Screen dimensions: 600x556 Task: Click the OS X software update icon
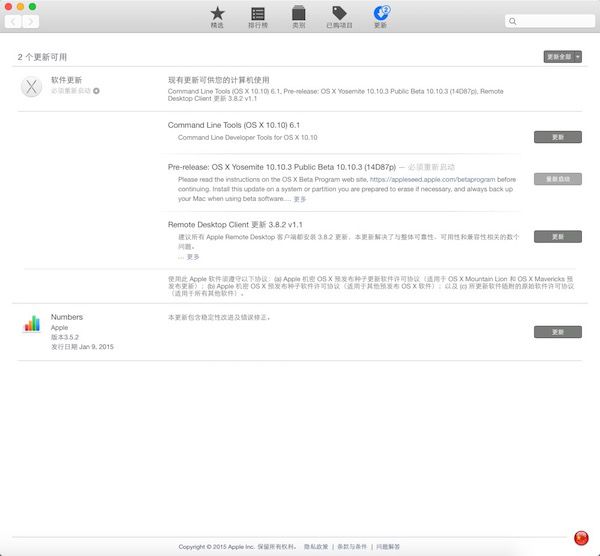(31, 86)
